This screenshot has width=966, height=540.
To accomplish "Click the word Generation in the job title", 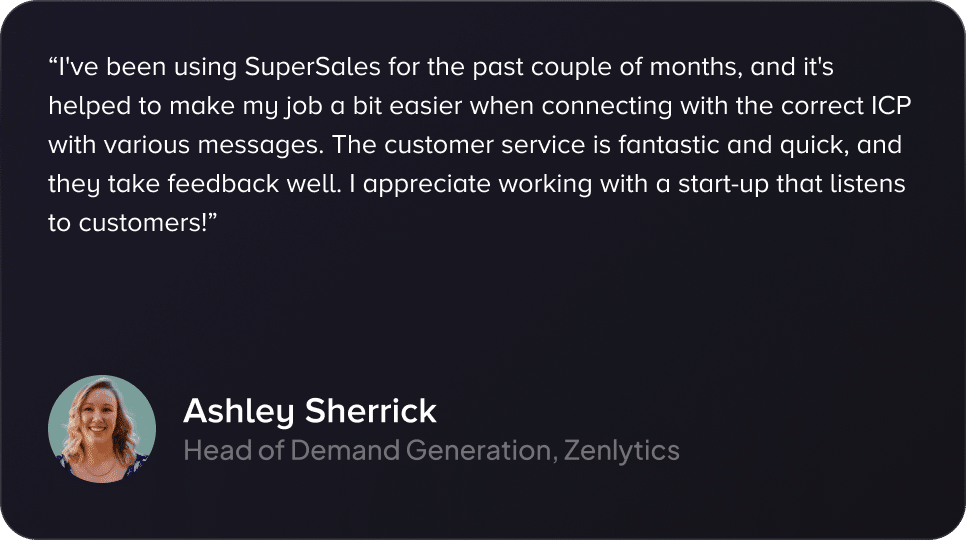I will point(478,451).
